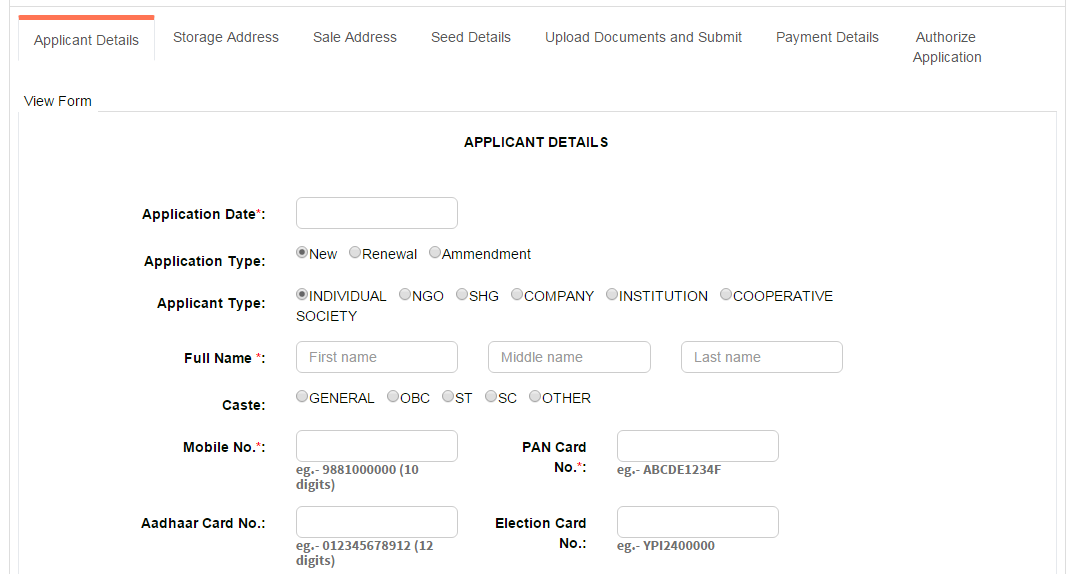Click the PAN Card No. input field
This screenshot has height=574, width=1078.
coord(698,446)
